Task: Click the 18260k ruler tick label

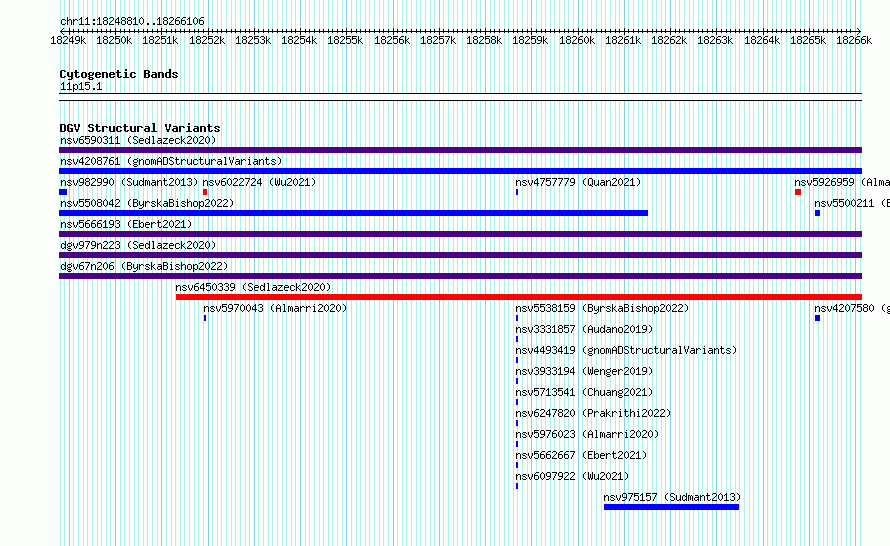Action: (x=577, y=40)
